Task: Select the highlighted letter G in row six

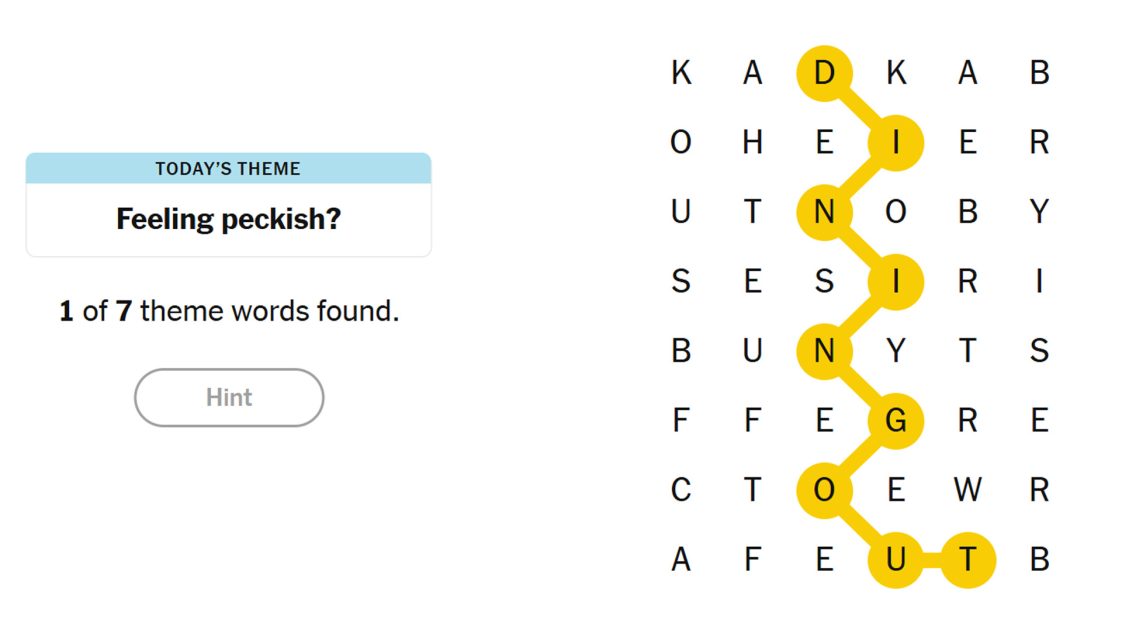Action: click(x=896, y=421)
